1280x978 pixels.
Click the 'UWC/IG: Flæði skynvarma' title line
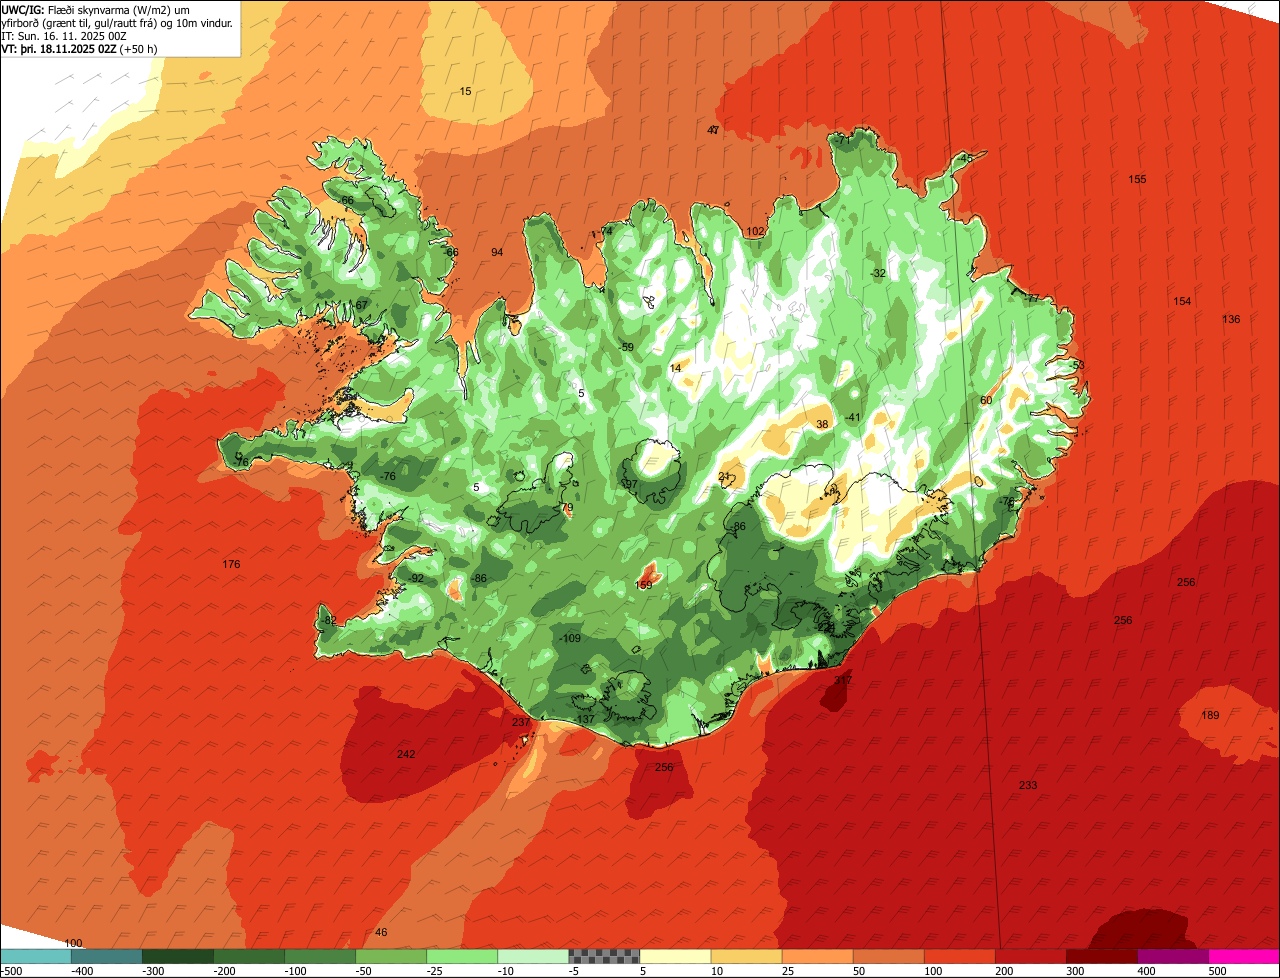click(x=96, y=9)
